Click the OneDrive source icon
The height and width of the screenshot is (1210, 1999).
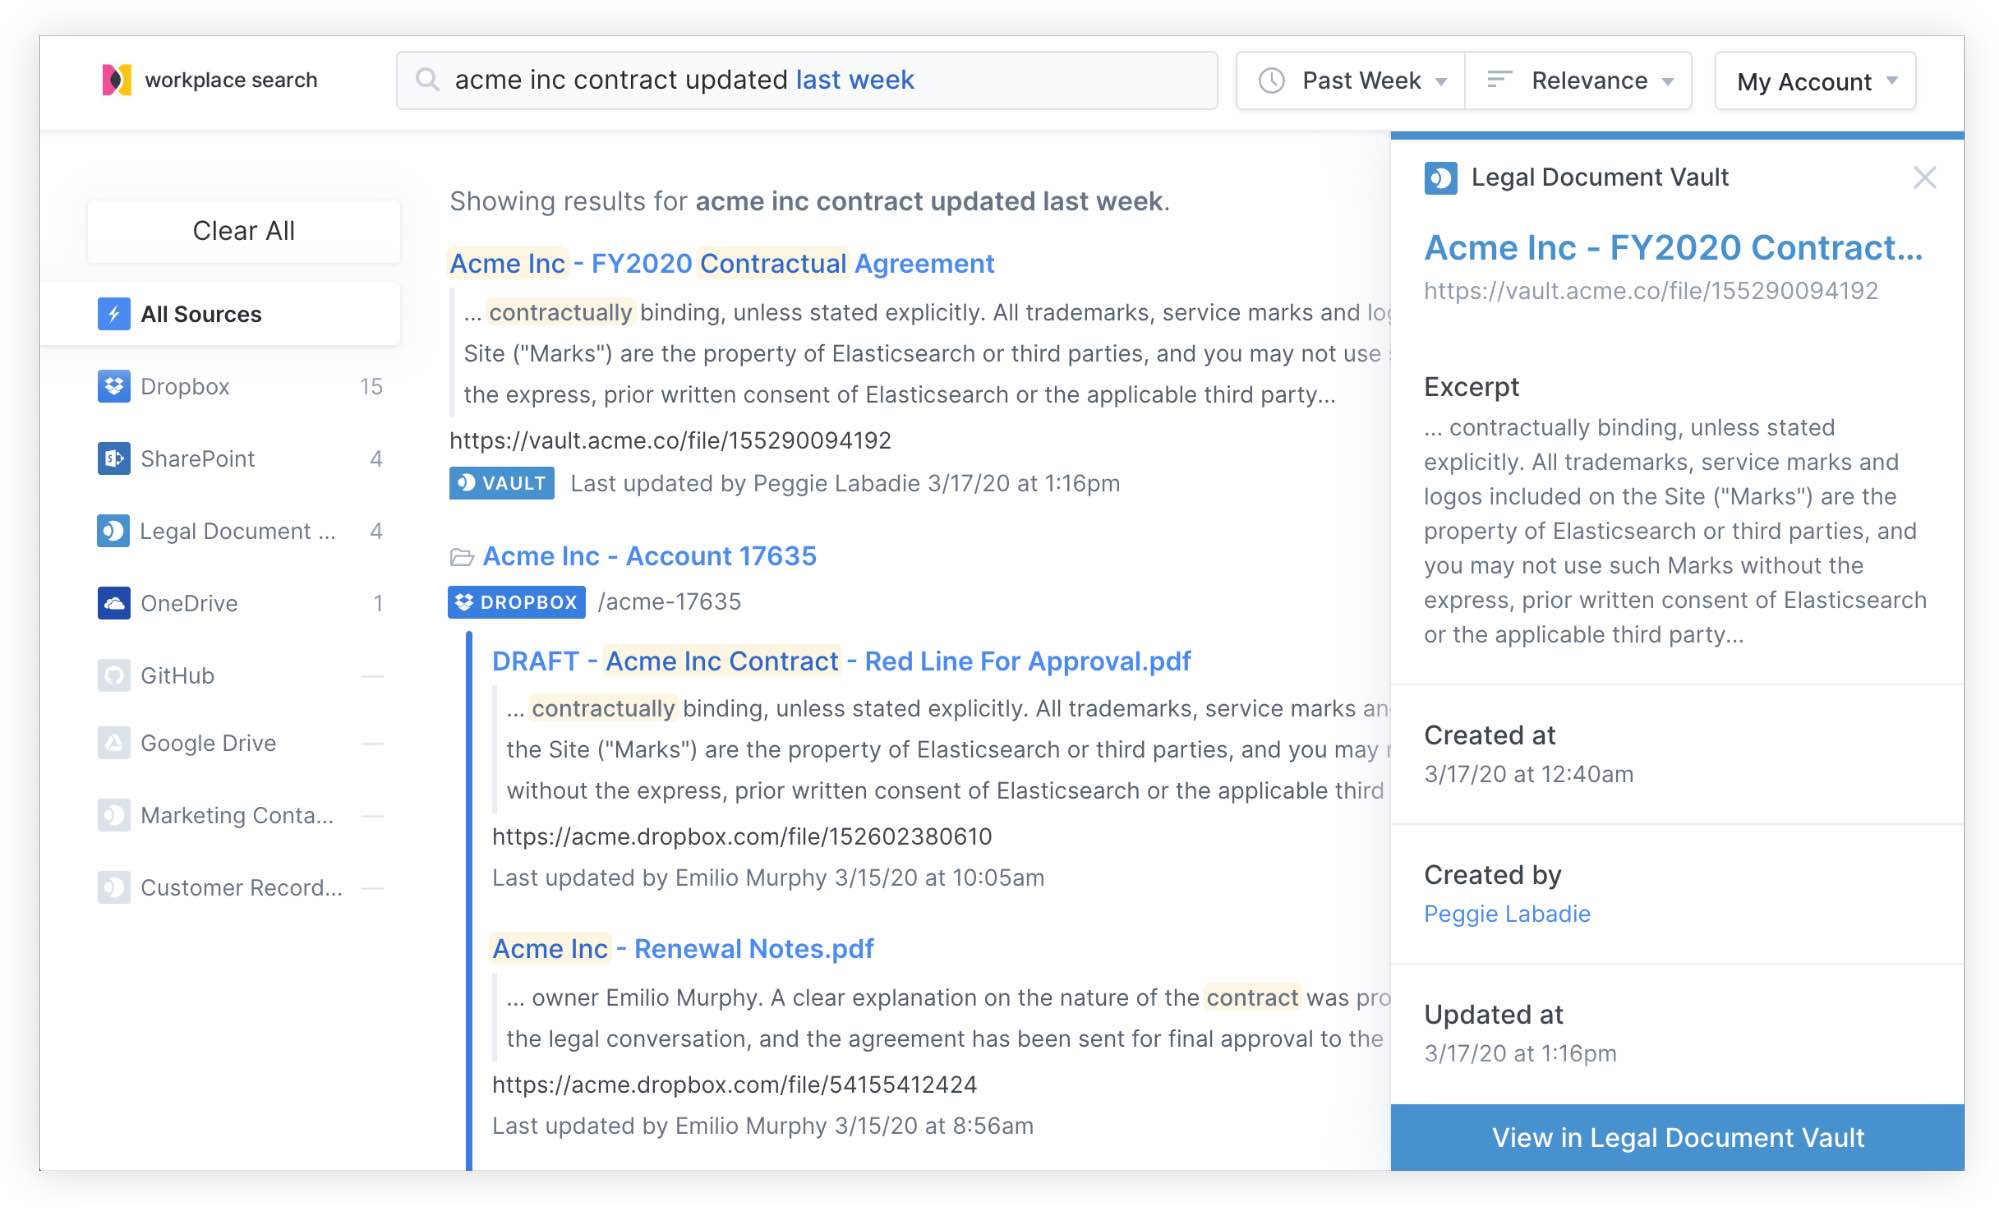pyautogui.click(x=114, y=601)
